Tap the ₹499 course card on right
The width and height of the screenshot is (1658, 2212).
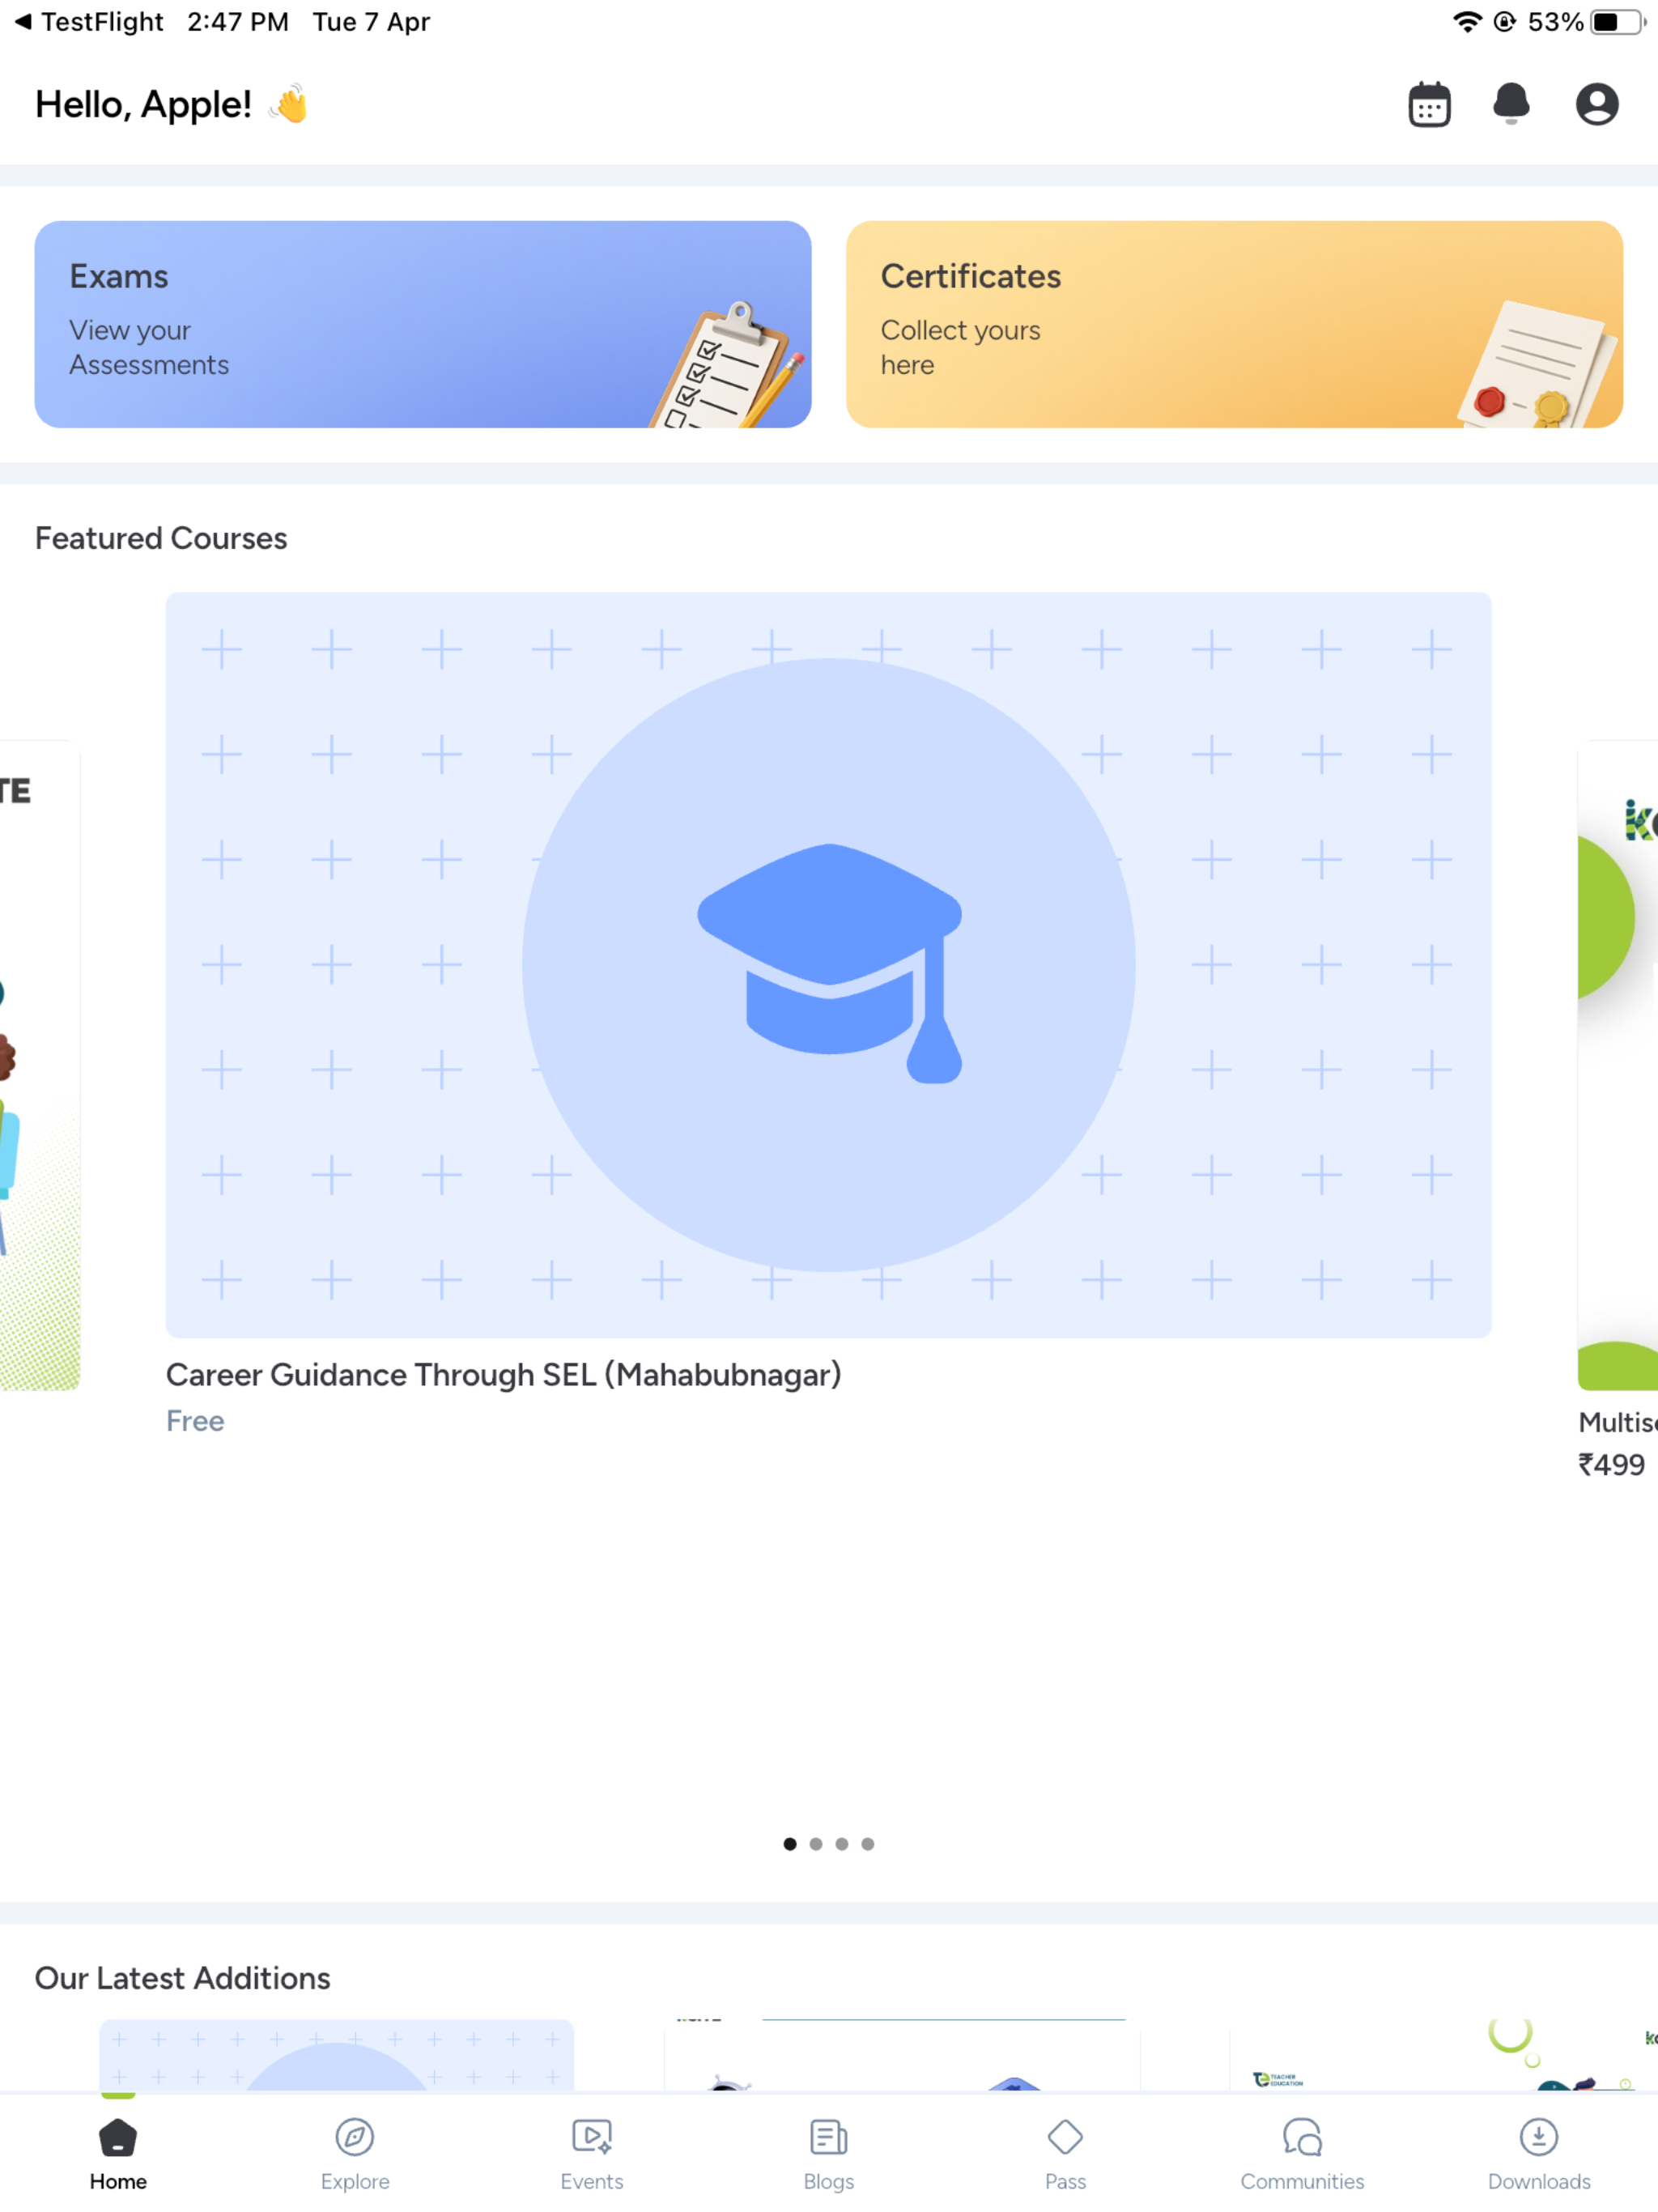click(1617, 1110)
